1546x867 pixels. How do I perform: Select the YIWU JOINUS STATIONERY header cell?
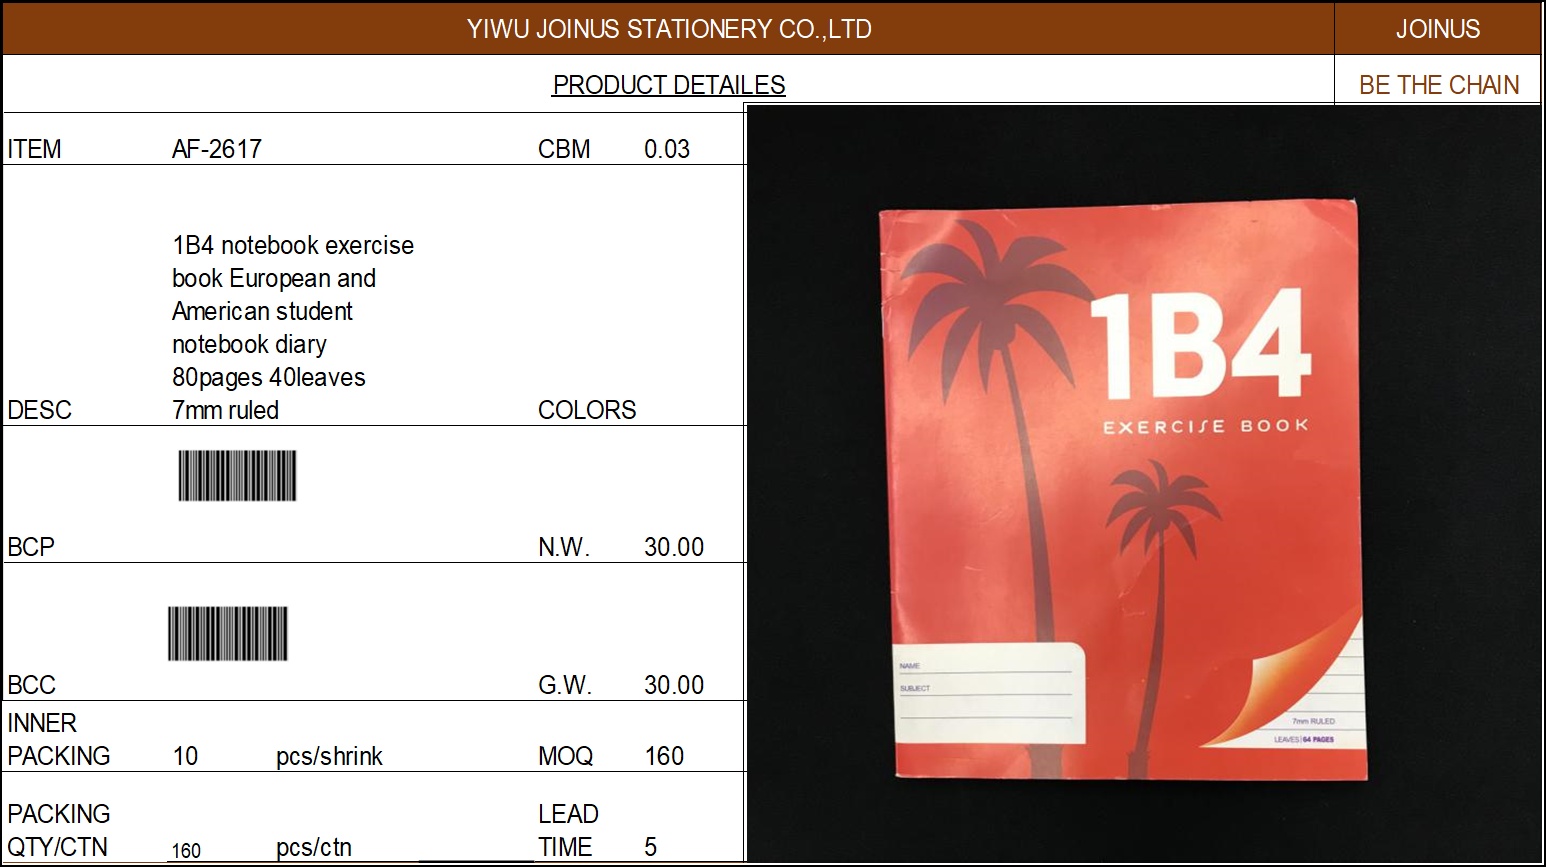pos(668,29)
